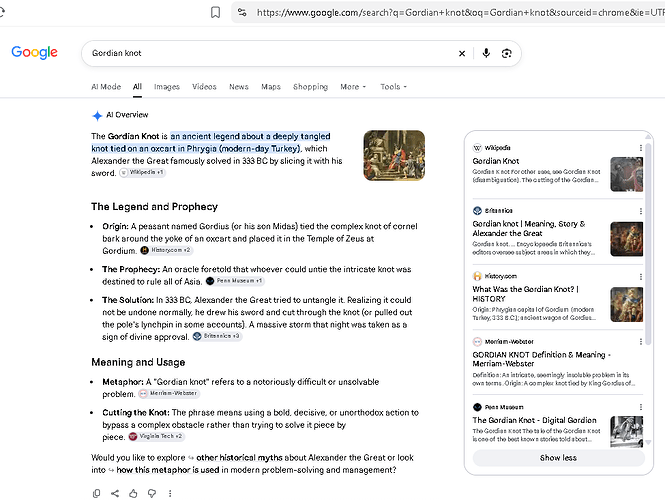665x500 pixels.
Task: Click the Britannica +3 citation chip
Action: [217, 336]
